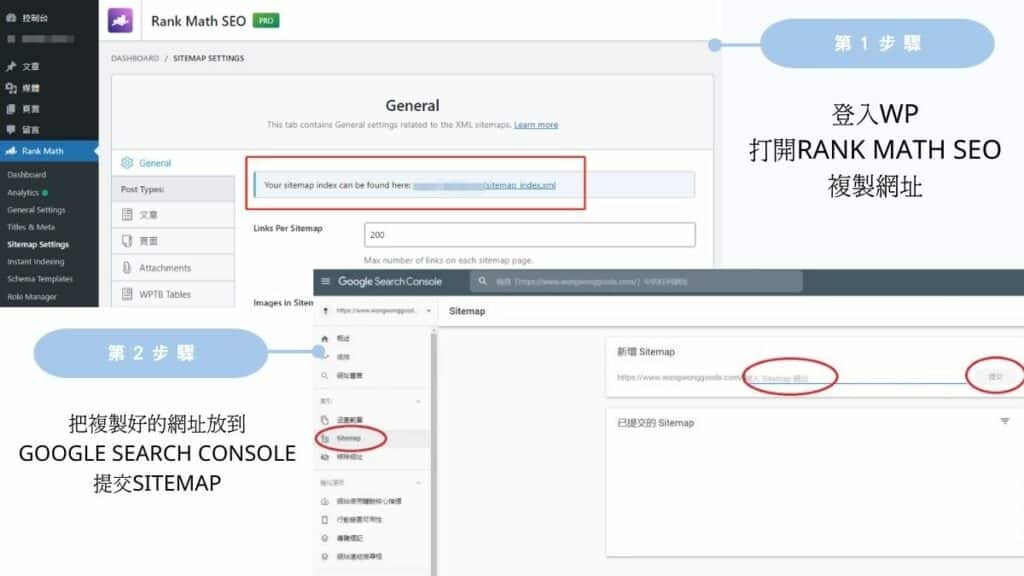Open Rank Math Dashboard submenu item

click(x=27, y=174)
